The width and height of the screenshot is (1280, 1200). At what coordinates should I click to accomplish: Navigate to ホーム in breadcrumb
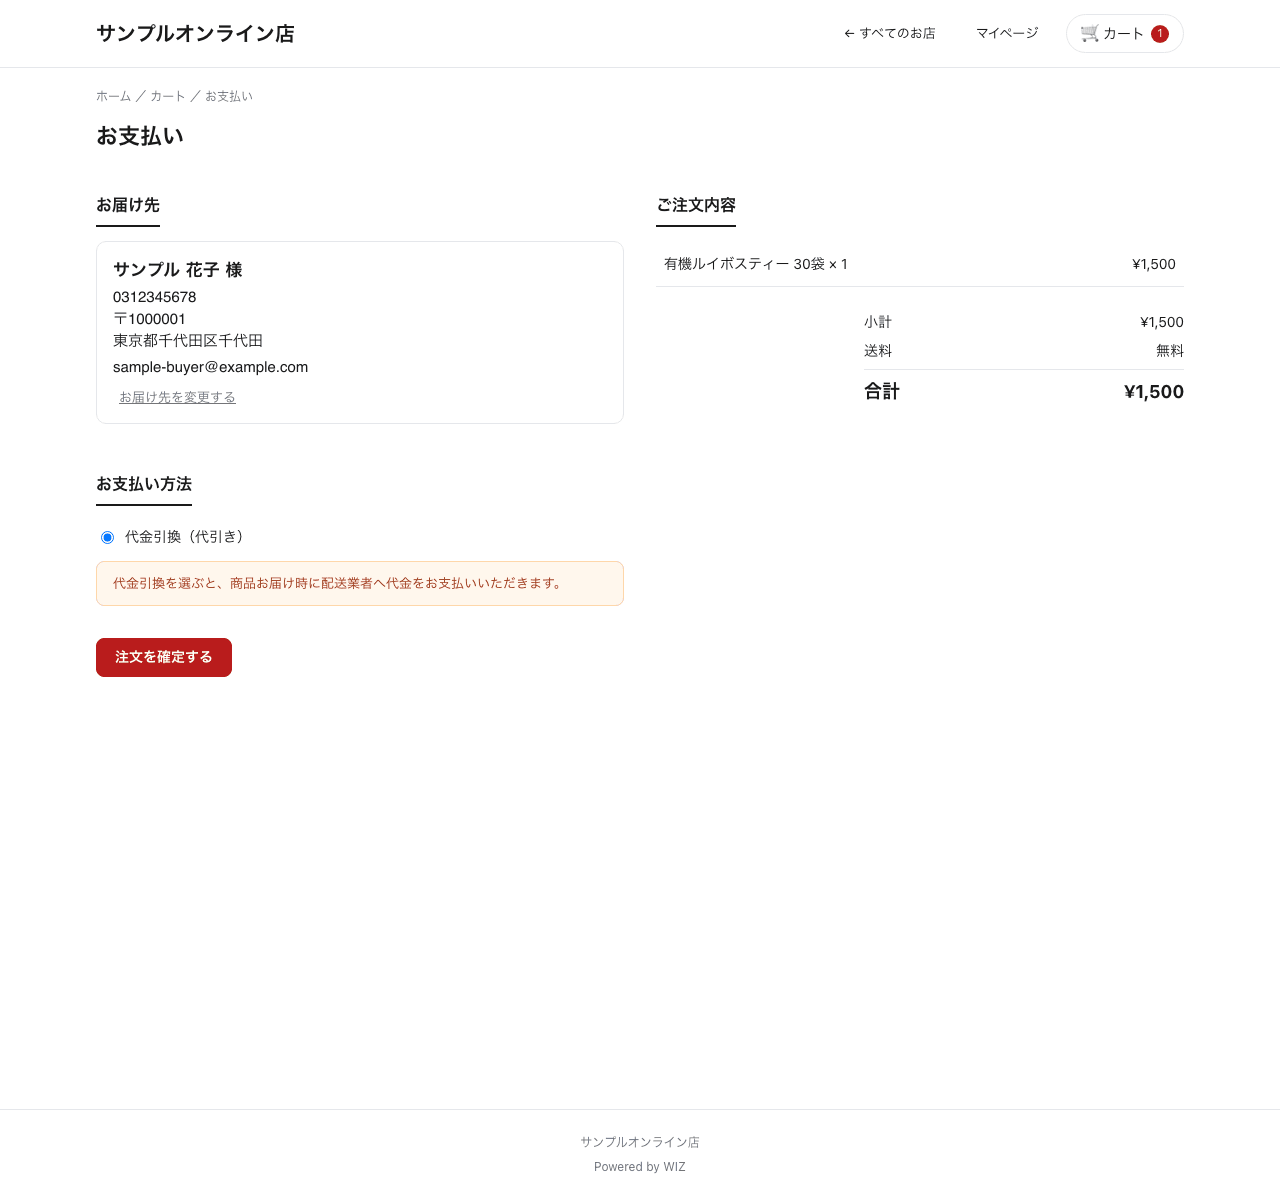tap(113, 96)
